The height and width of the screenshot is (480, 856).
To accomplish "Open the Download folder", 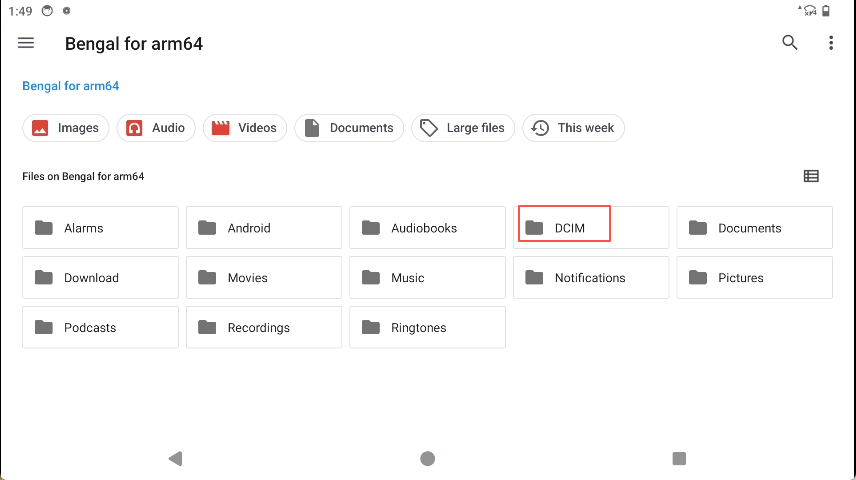I will pyautogui.click(x=100, y=278).
